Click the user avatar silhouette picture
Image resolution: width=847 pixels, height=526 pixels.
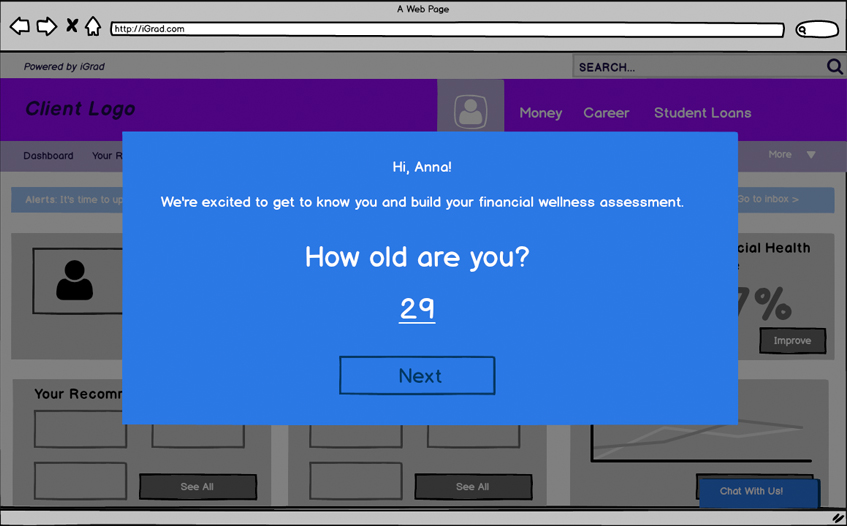[x=75, y=281]
